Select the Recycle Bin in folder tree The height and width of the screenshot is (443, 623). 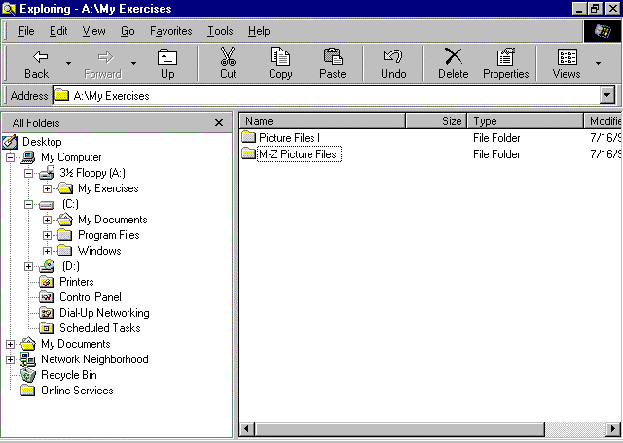click(68, 375)
